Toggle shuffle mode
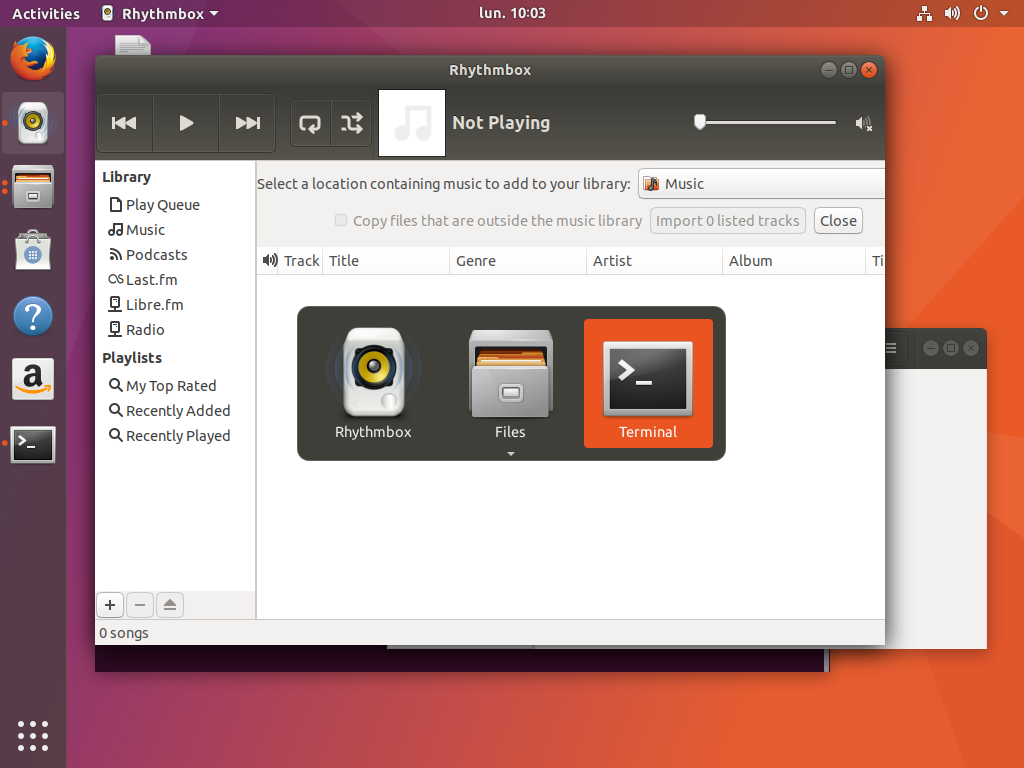 pyautogui.click(x=351, y=123)
